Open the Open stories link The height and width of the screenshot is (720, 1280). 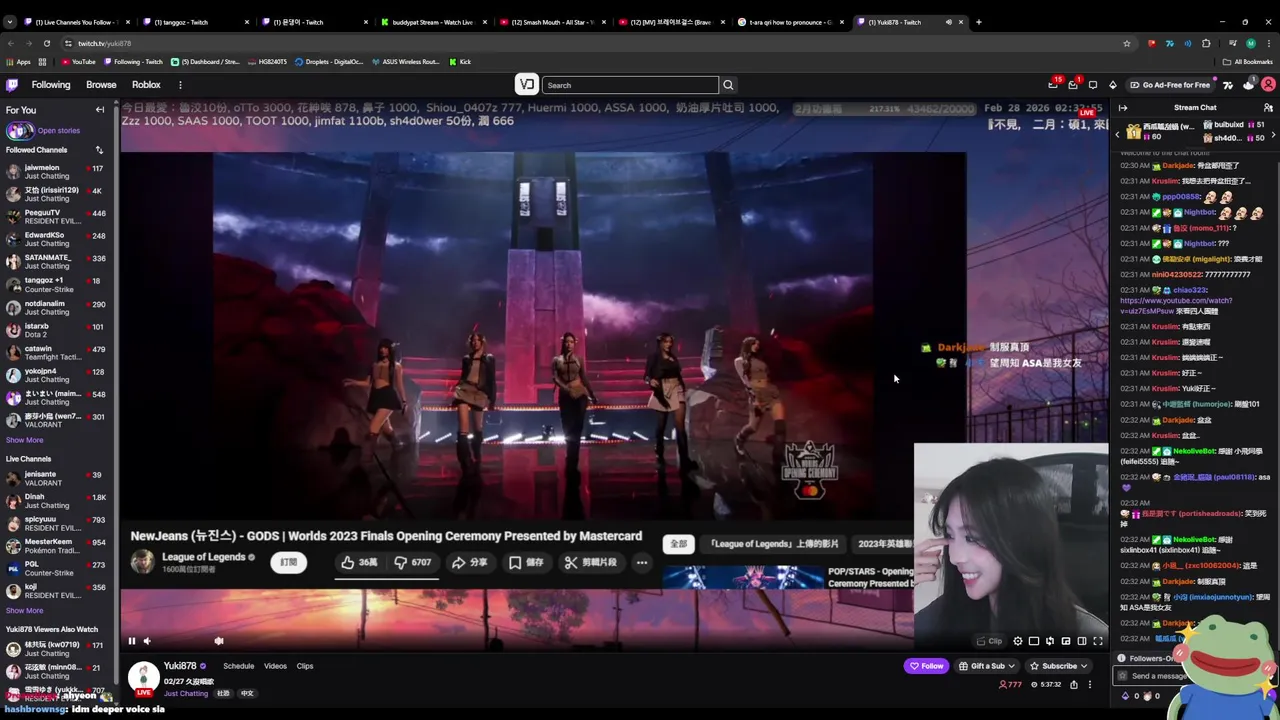point(58,131)
